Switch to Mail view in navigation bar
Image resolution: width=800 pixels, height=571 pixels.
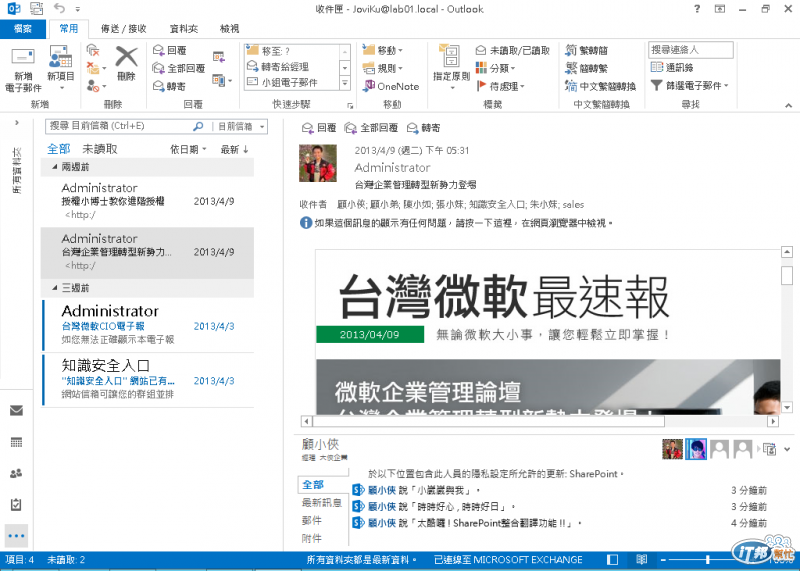tap(16, 410)
